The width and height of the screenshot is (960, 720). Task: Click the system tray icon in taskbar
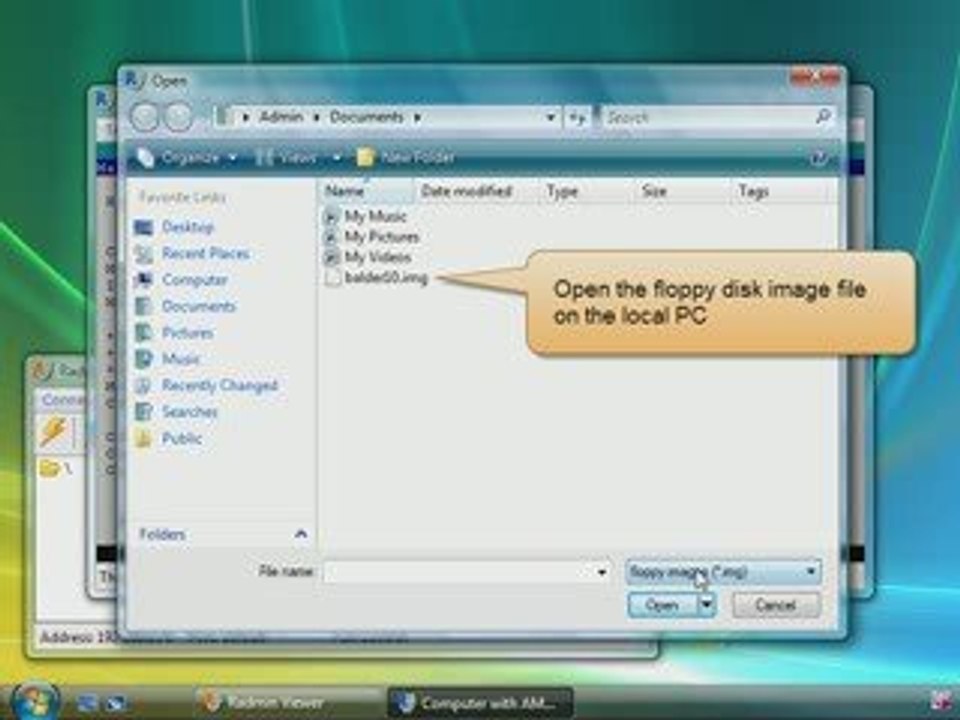[x=940, y=700]
